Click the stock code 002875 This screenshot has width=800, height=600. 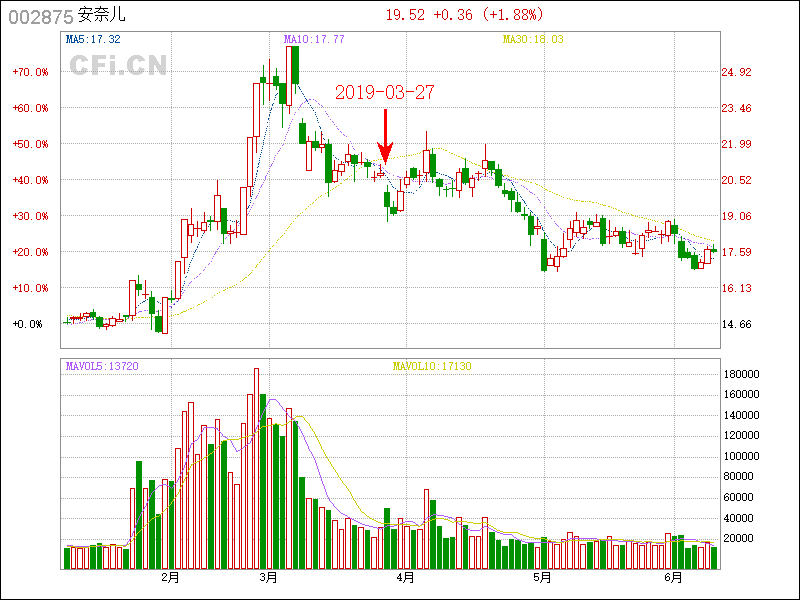(41, 16)
